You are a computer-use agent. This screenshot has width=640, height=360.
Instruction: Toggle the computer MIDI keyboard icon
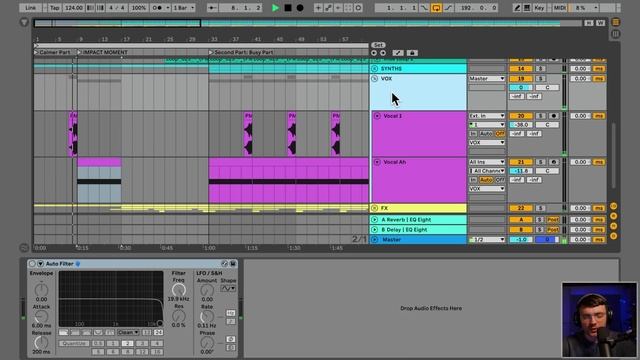point(527,8)
